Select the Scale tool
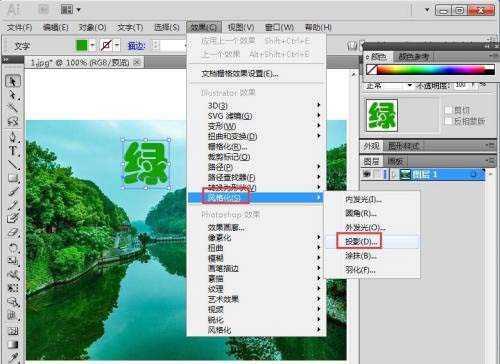Image resolution: width=500 pixels, height=364 pixels. 13,261
